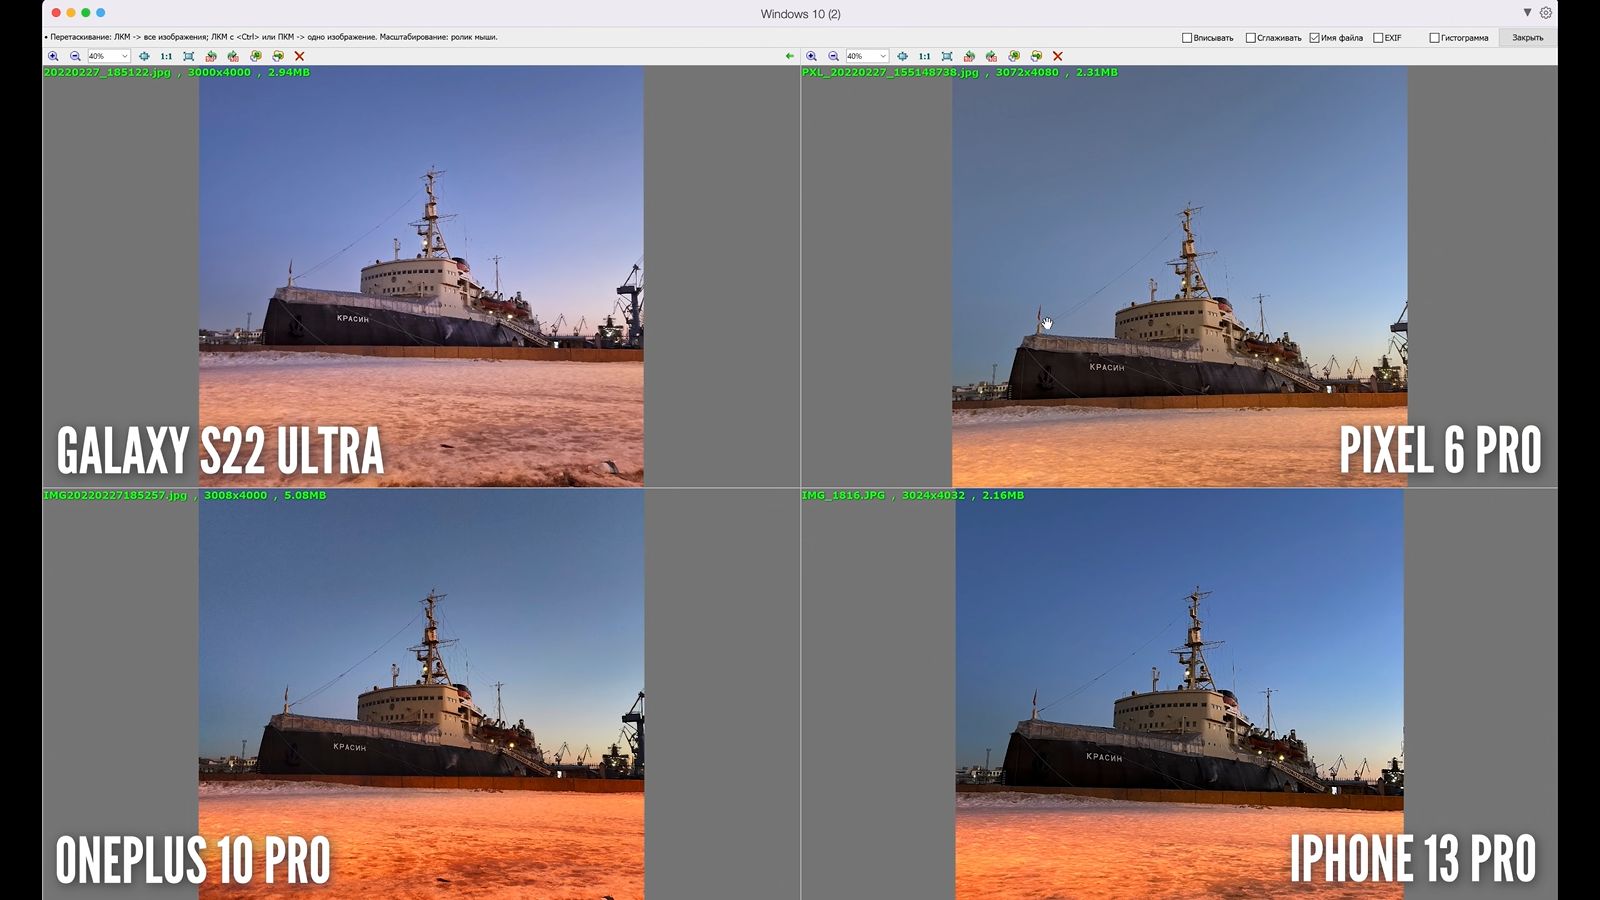Screen dimensions: 1600x900
Task: Turn on the Гистограмма checkbox
Action: (x=1434, y=38)
